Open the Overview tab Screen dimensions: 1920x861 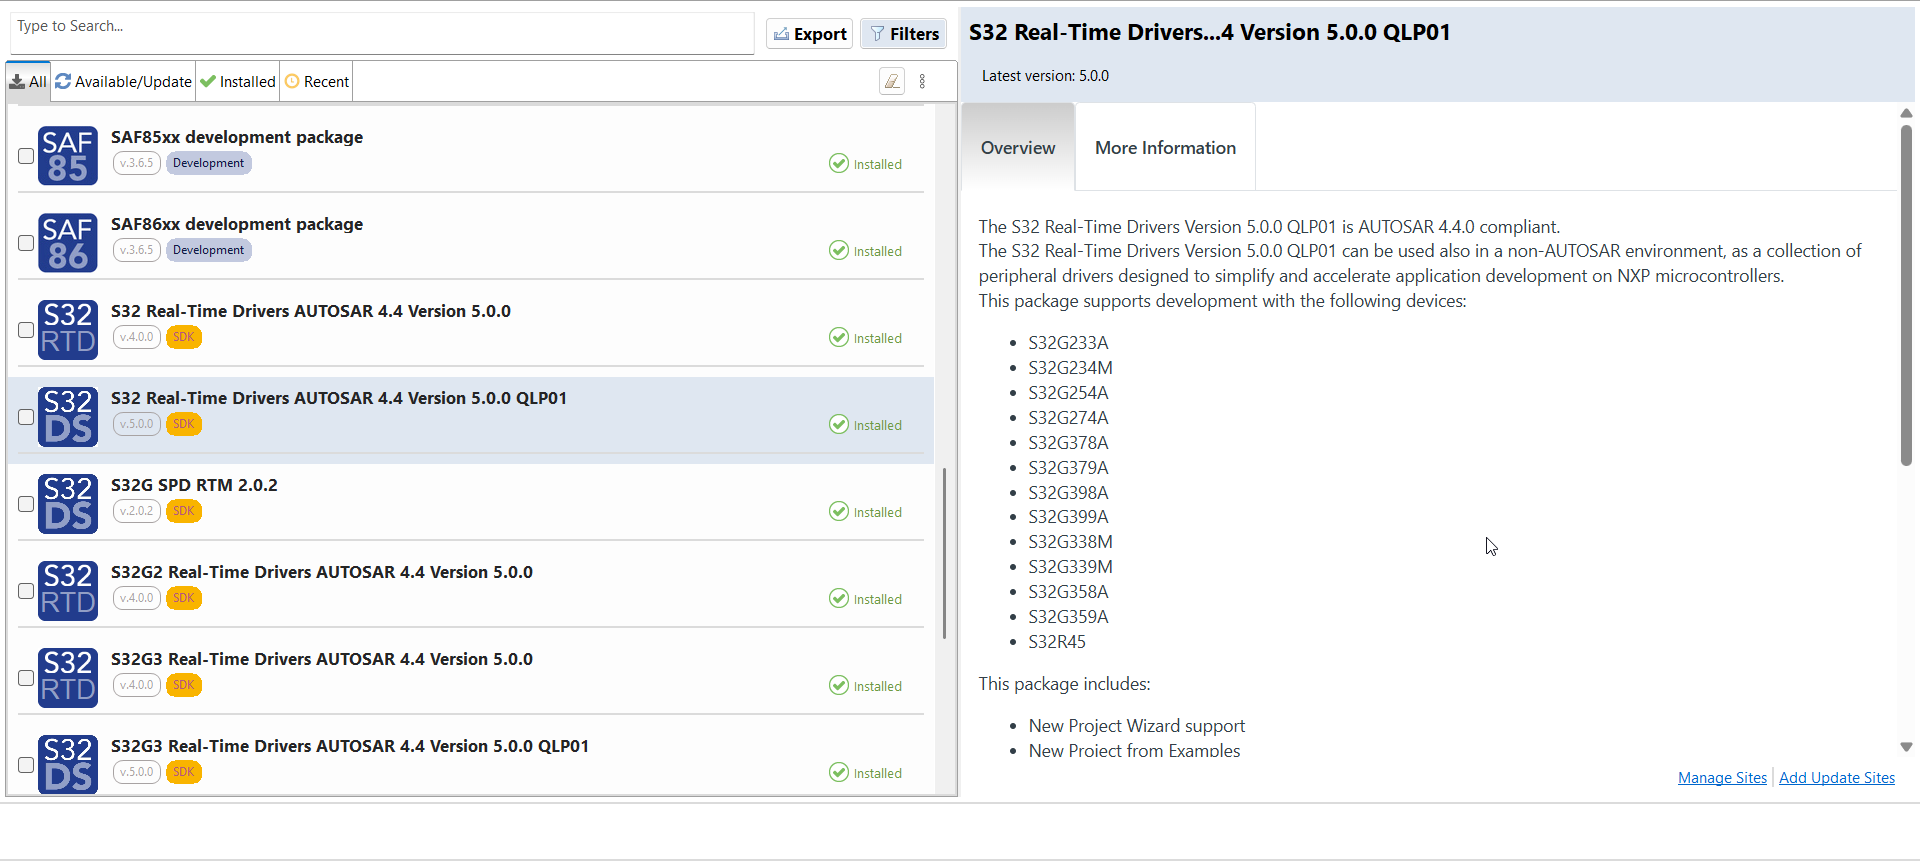[1018, 148]
